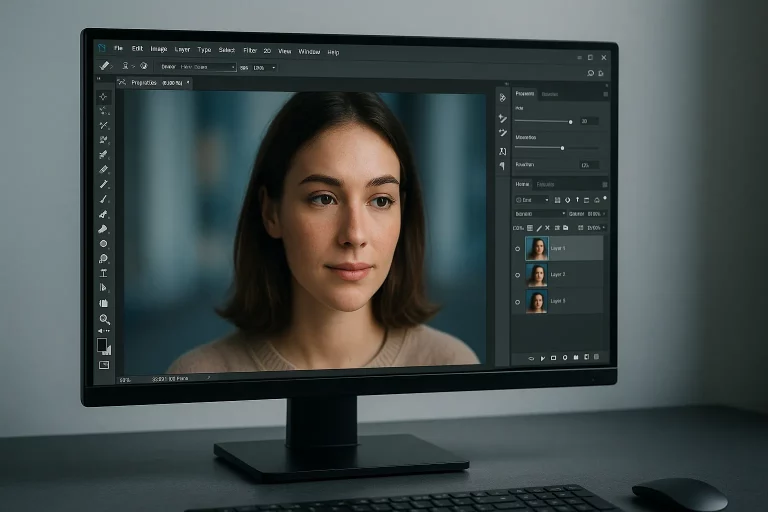Open the Paragraph panel icon in side dock
Screen dimensions: 768x512
click(x=503, y=165)
